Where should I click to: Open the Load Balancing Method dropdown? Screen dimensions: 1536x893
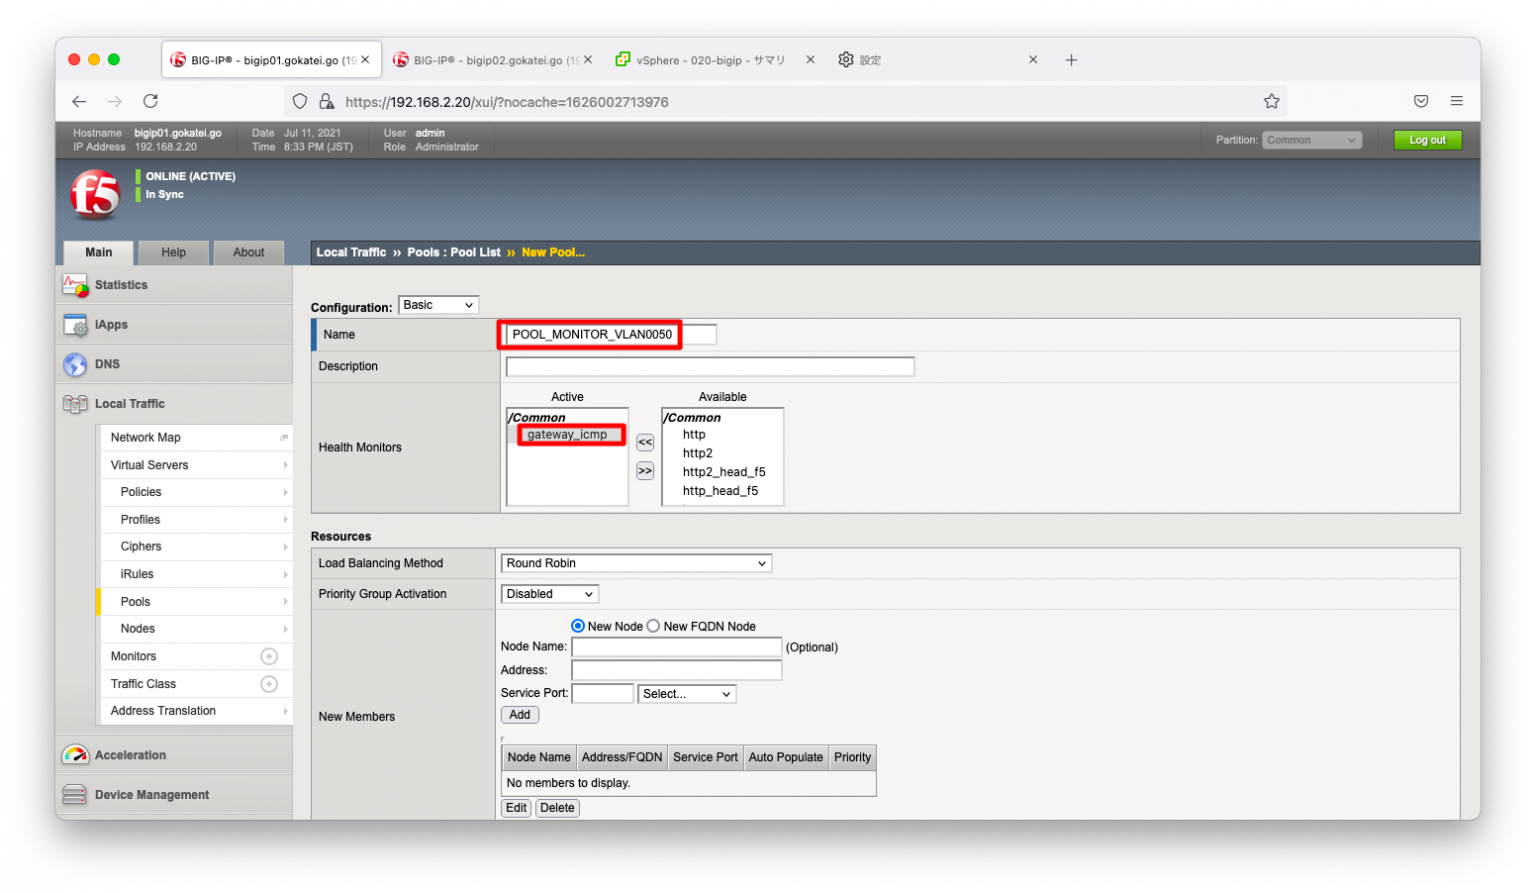coord(636,564)
